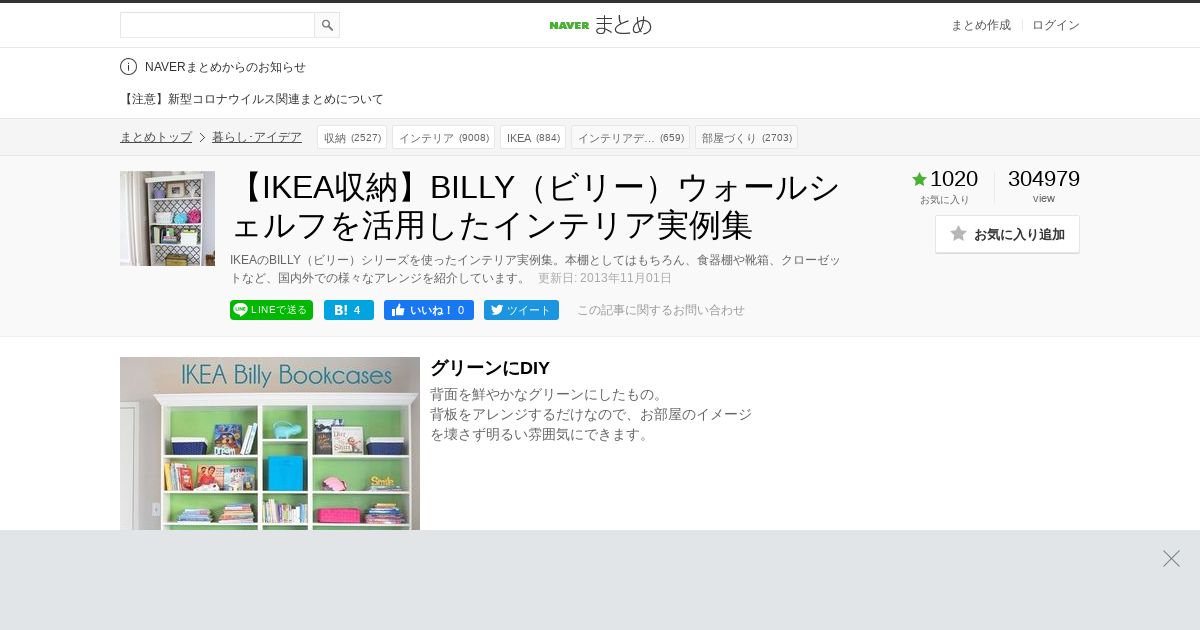Close the bottom banner with the X
The height and width of the screenshot is (630, 1200).
(1171, 559)
